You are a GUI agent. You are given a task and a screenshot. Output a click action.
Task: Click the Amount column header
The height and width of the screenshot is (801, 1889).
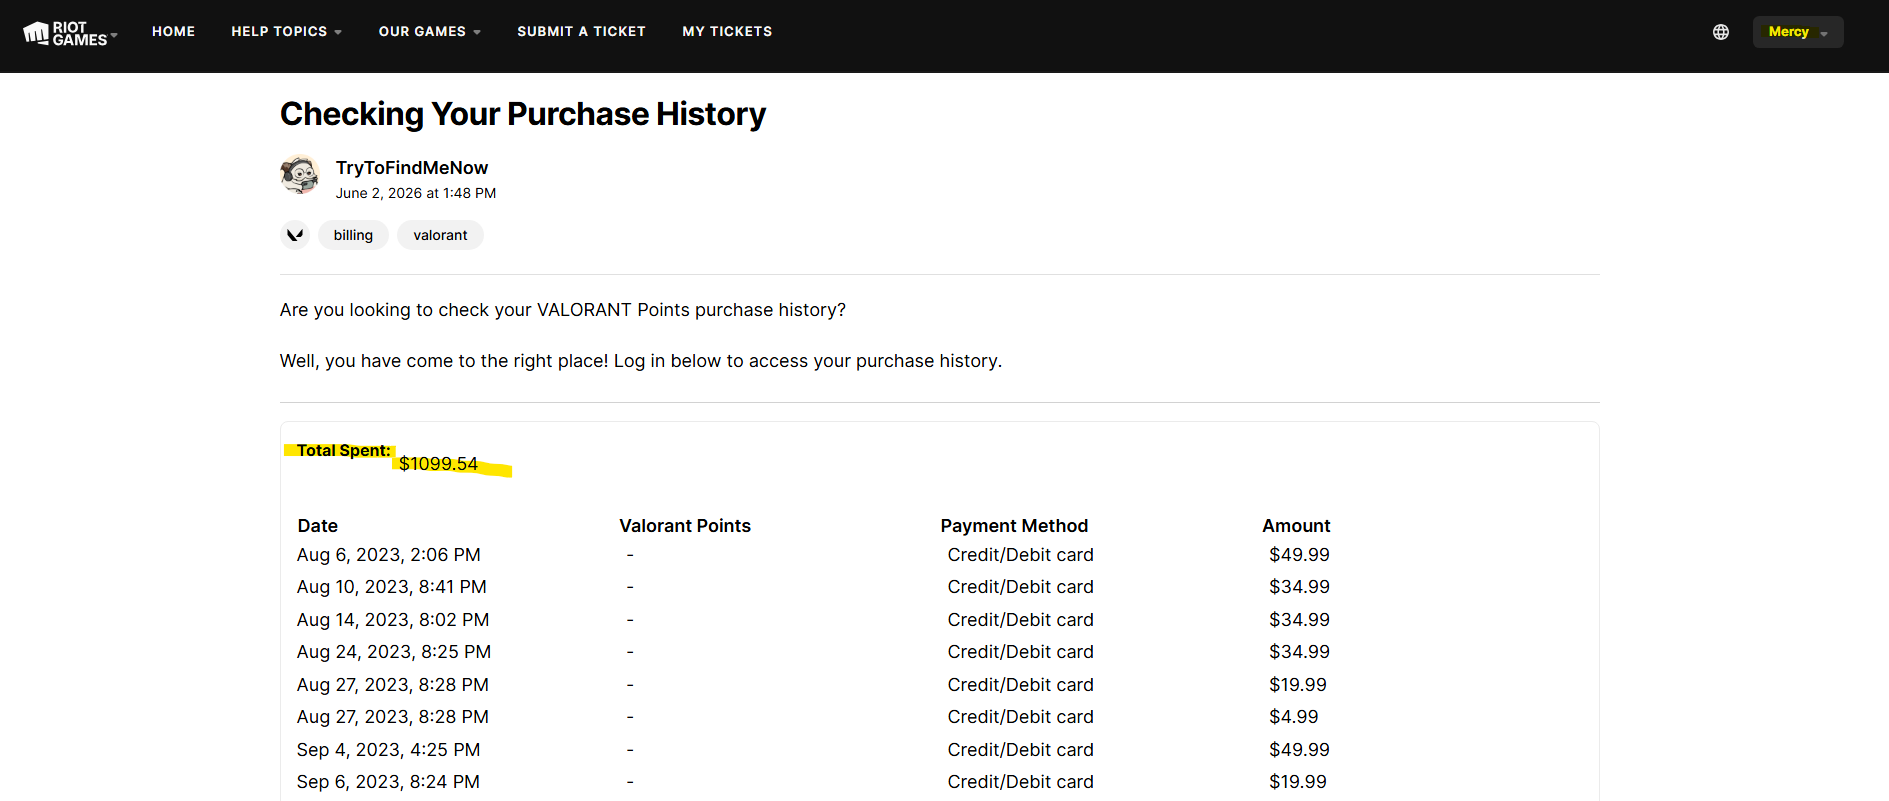point(1296,526)
